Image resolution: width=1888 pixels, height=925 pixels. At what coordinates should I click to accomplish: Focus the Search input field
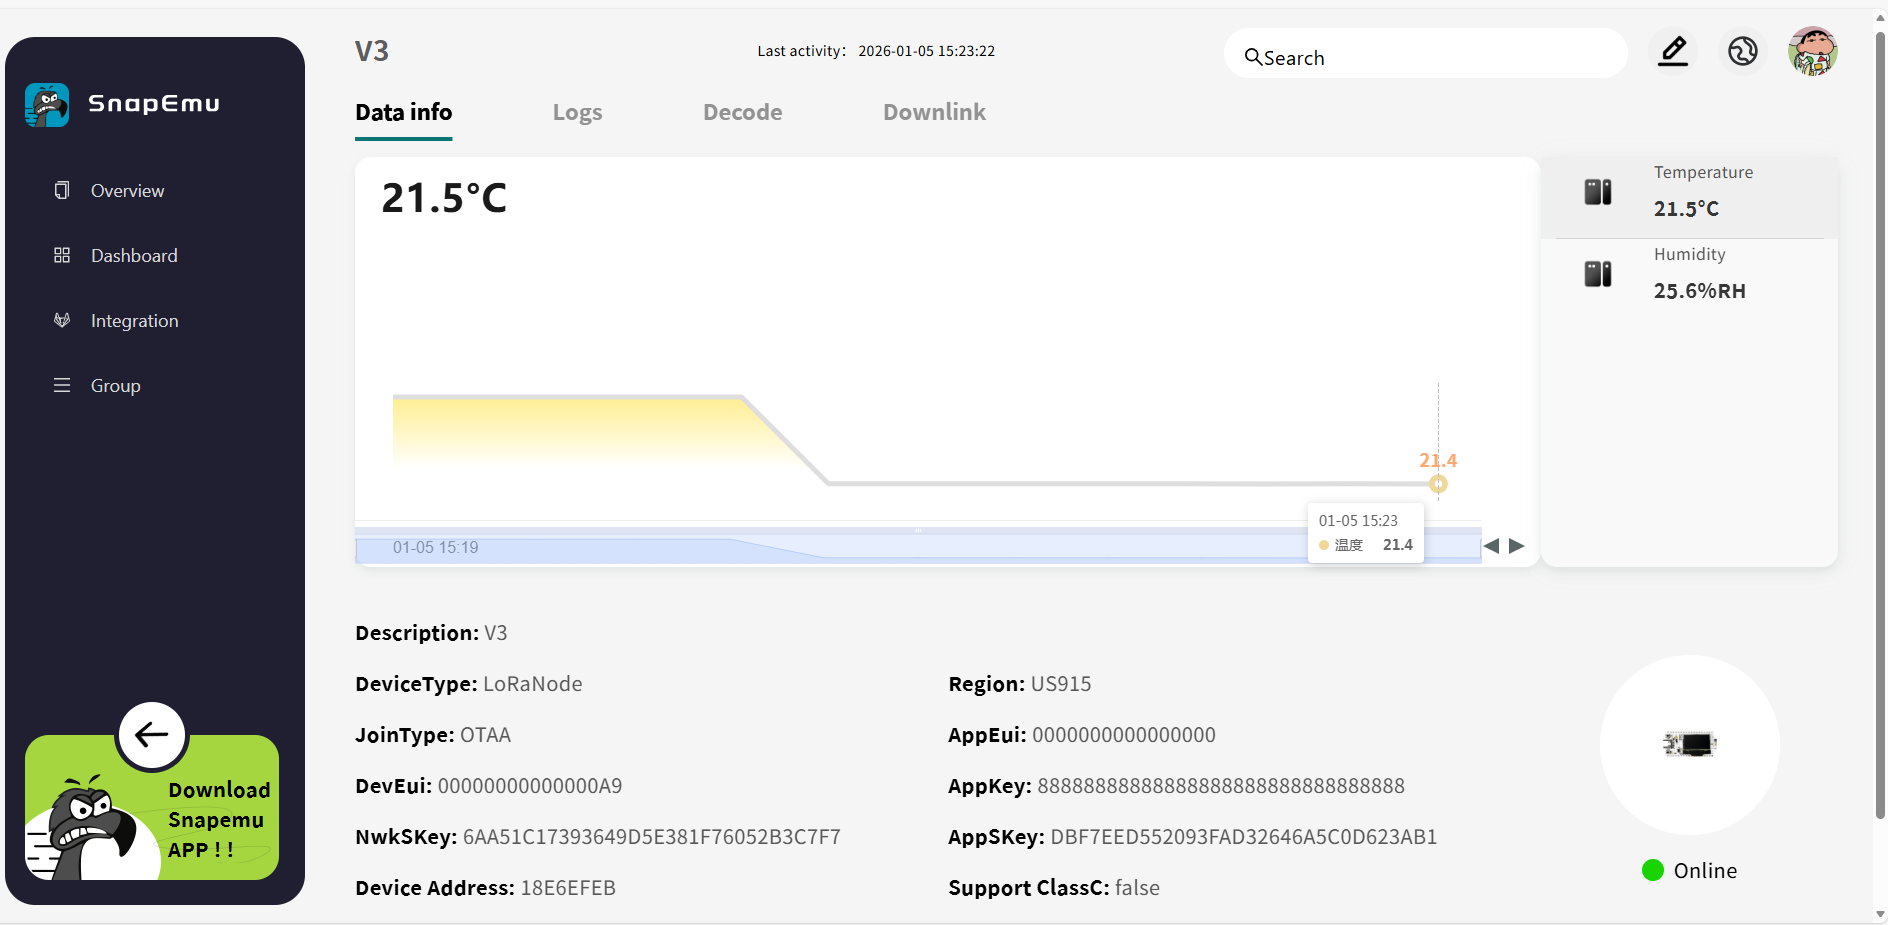click(1430, 58)
